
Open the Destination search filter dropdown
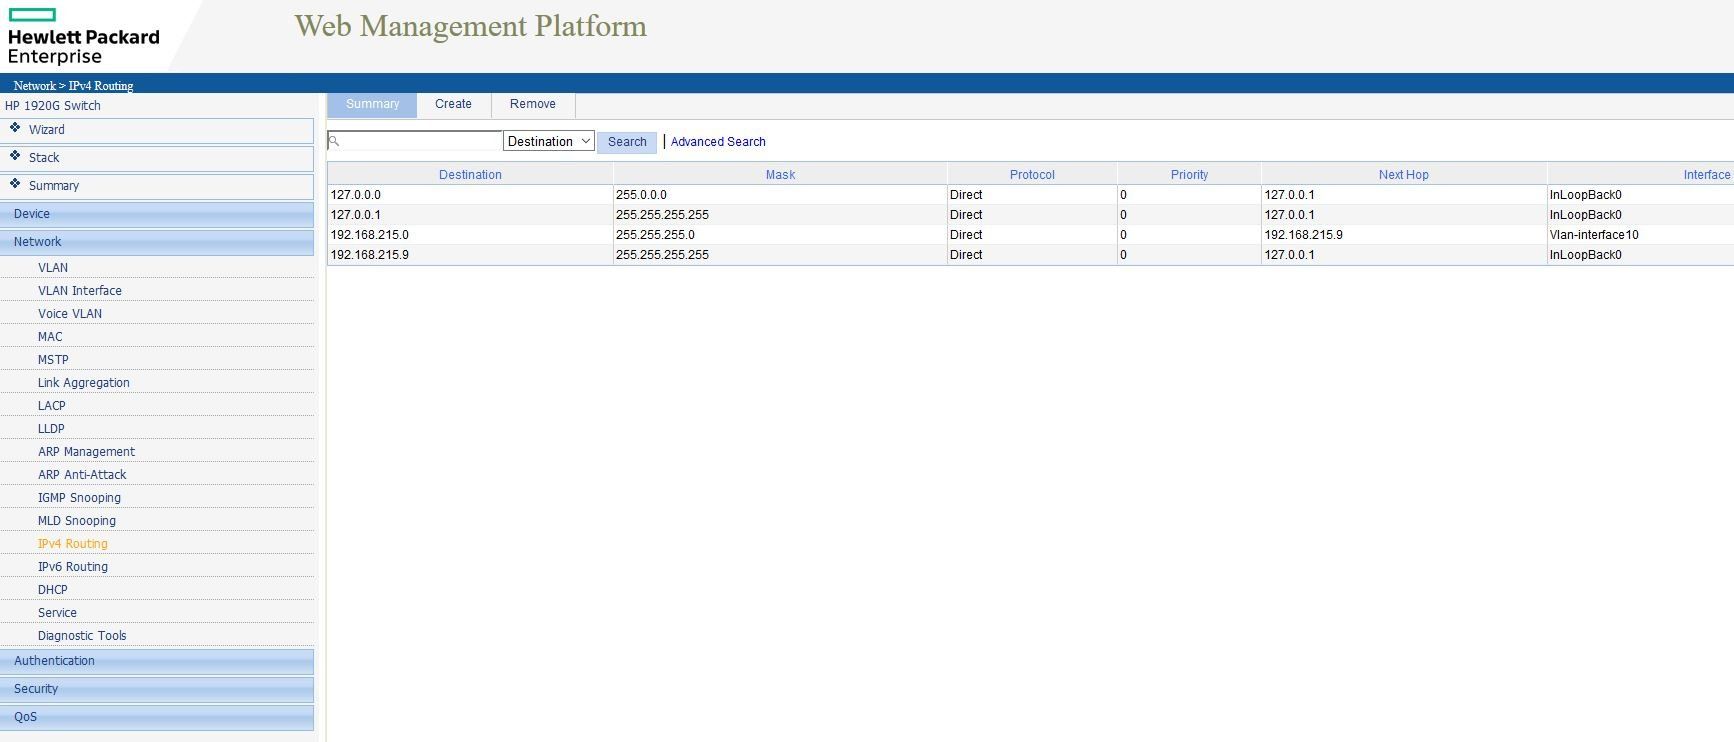[x=549, y=141]
